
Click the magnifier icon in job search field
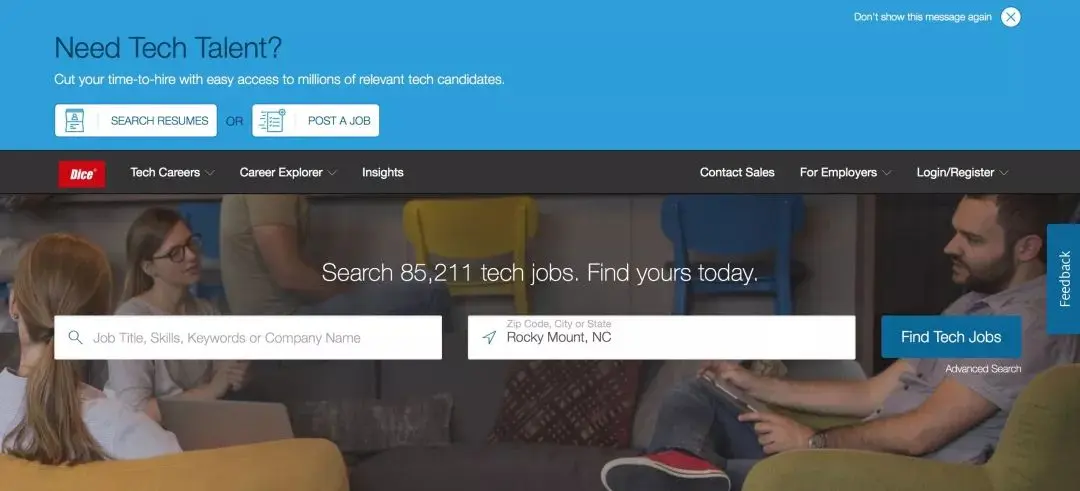pyautogui.click(x=75, y=337)
